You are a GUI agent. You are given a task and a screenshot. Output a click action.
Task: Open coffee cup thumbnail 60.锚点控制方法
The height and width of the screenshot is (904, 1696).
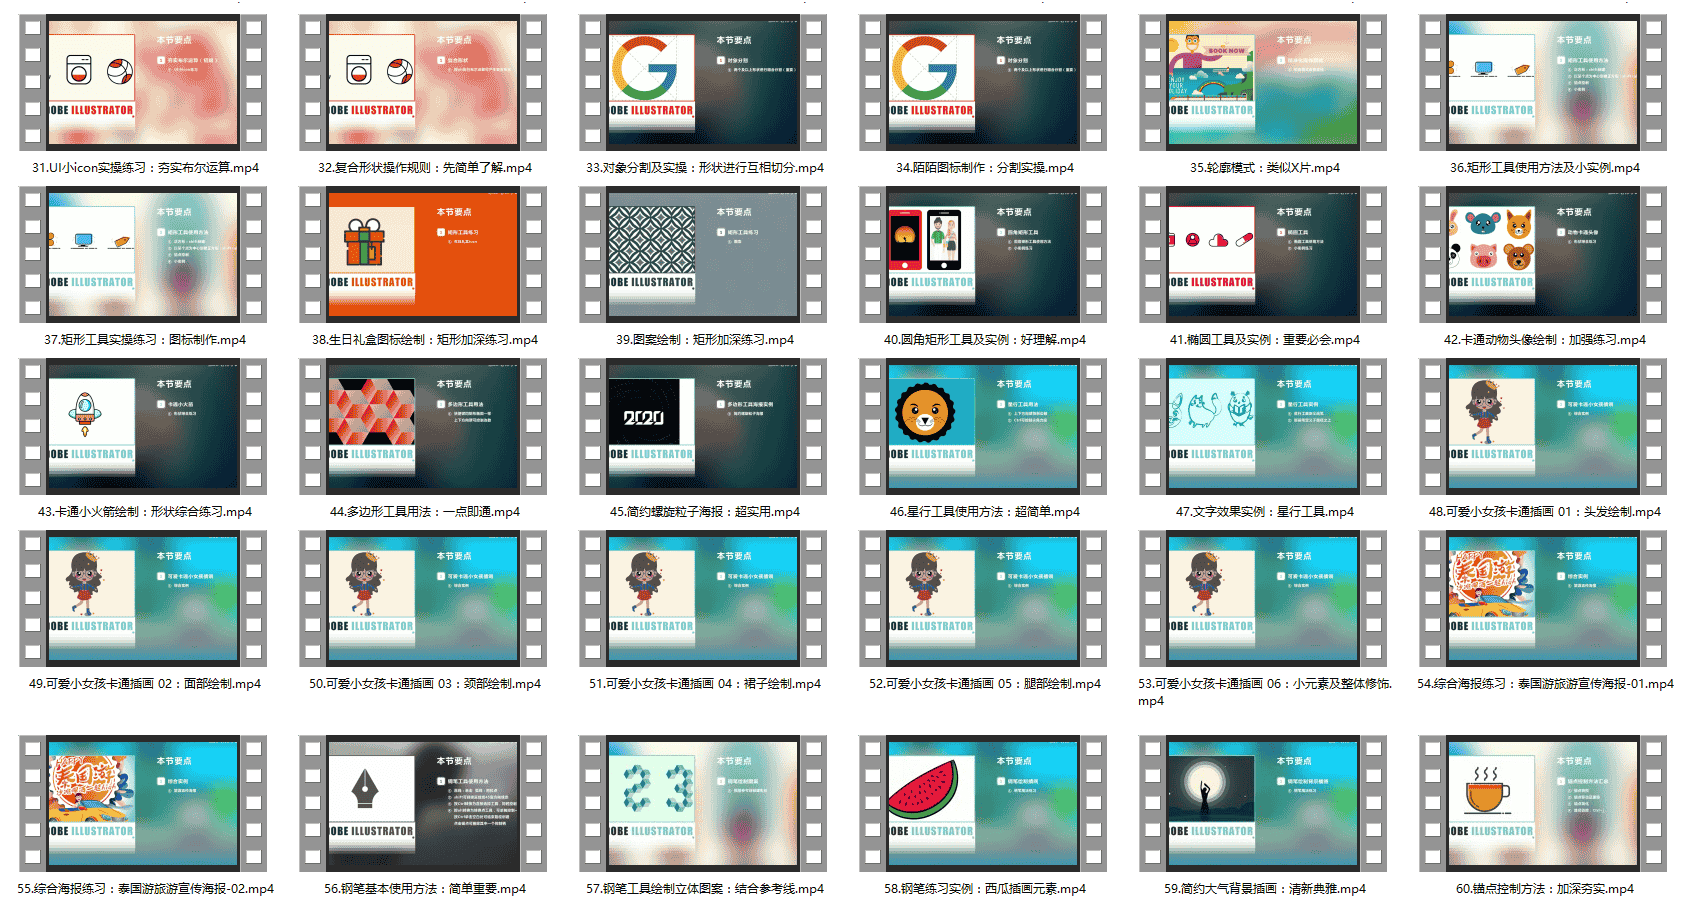tap(1543, 804)
